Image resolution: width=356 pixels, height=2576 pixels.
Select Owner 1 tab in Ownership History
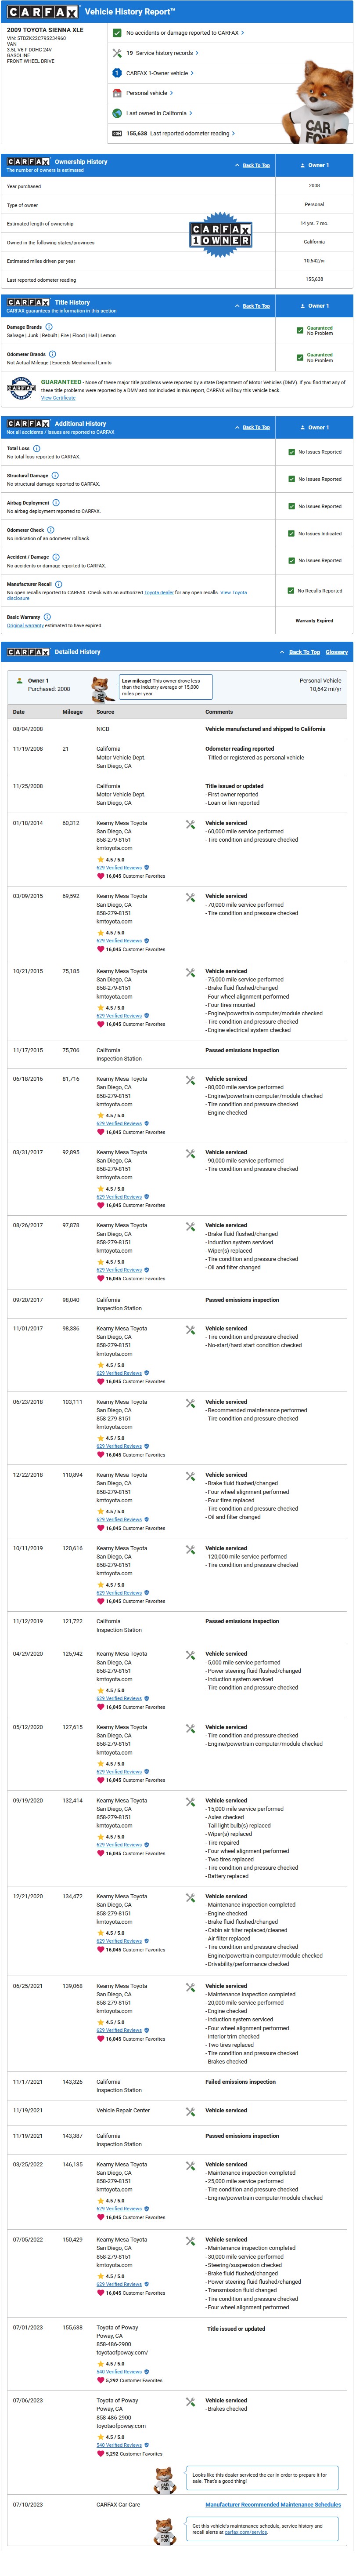point(314,165)
